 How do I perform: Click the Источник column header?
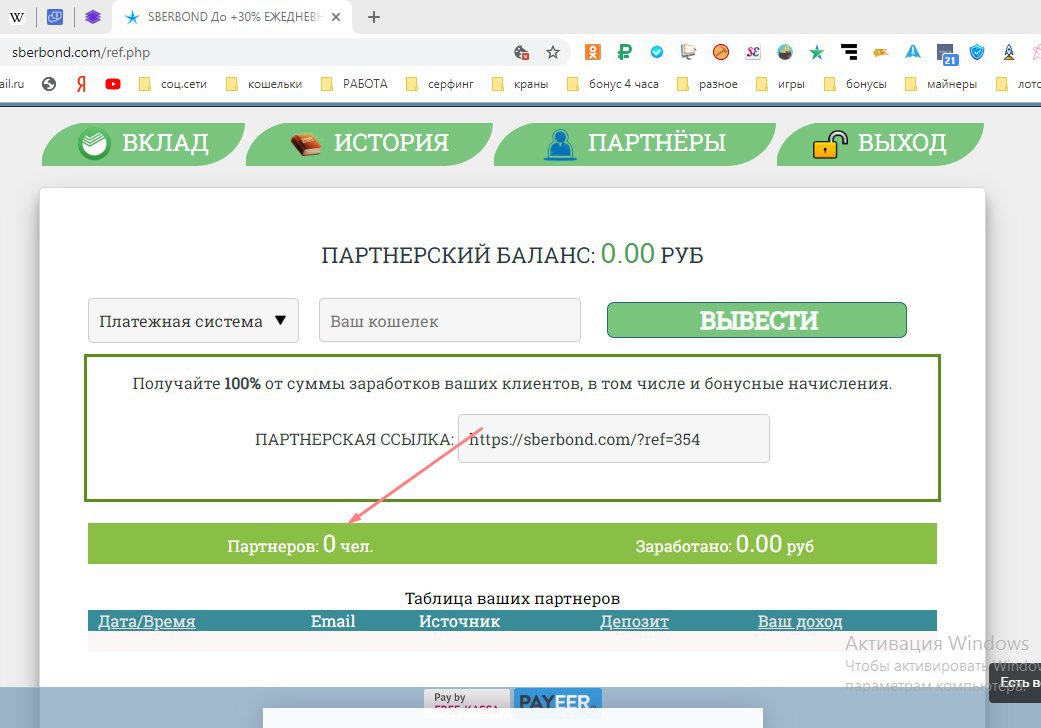(x=459, y=621)
